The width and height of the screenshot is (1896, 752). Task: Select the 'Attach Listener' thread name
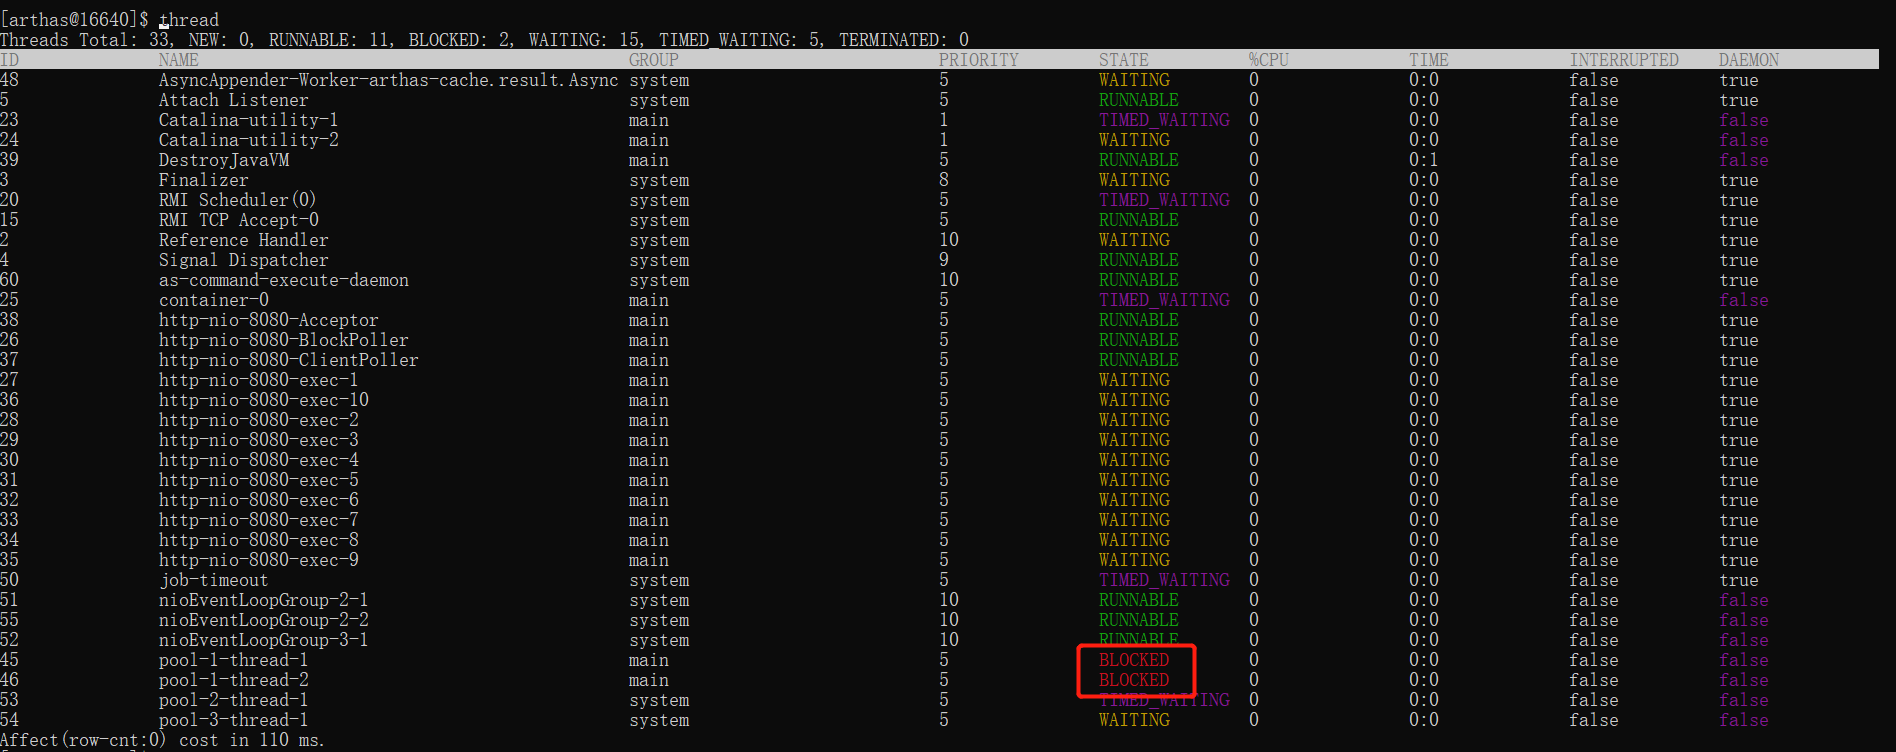click(x=234, y=100)
